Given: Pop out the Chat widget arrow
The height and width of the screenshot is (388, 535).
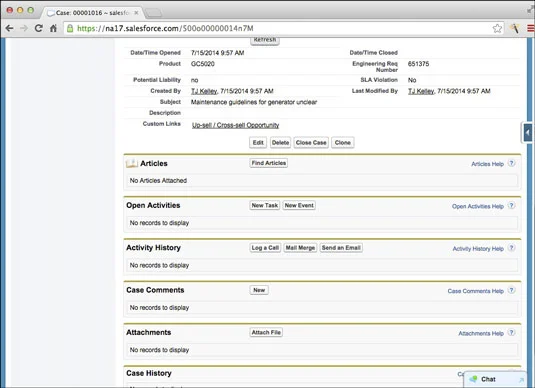Looking at the screenshot, I should click(521, 379).
